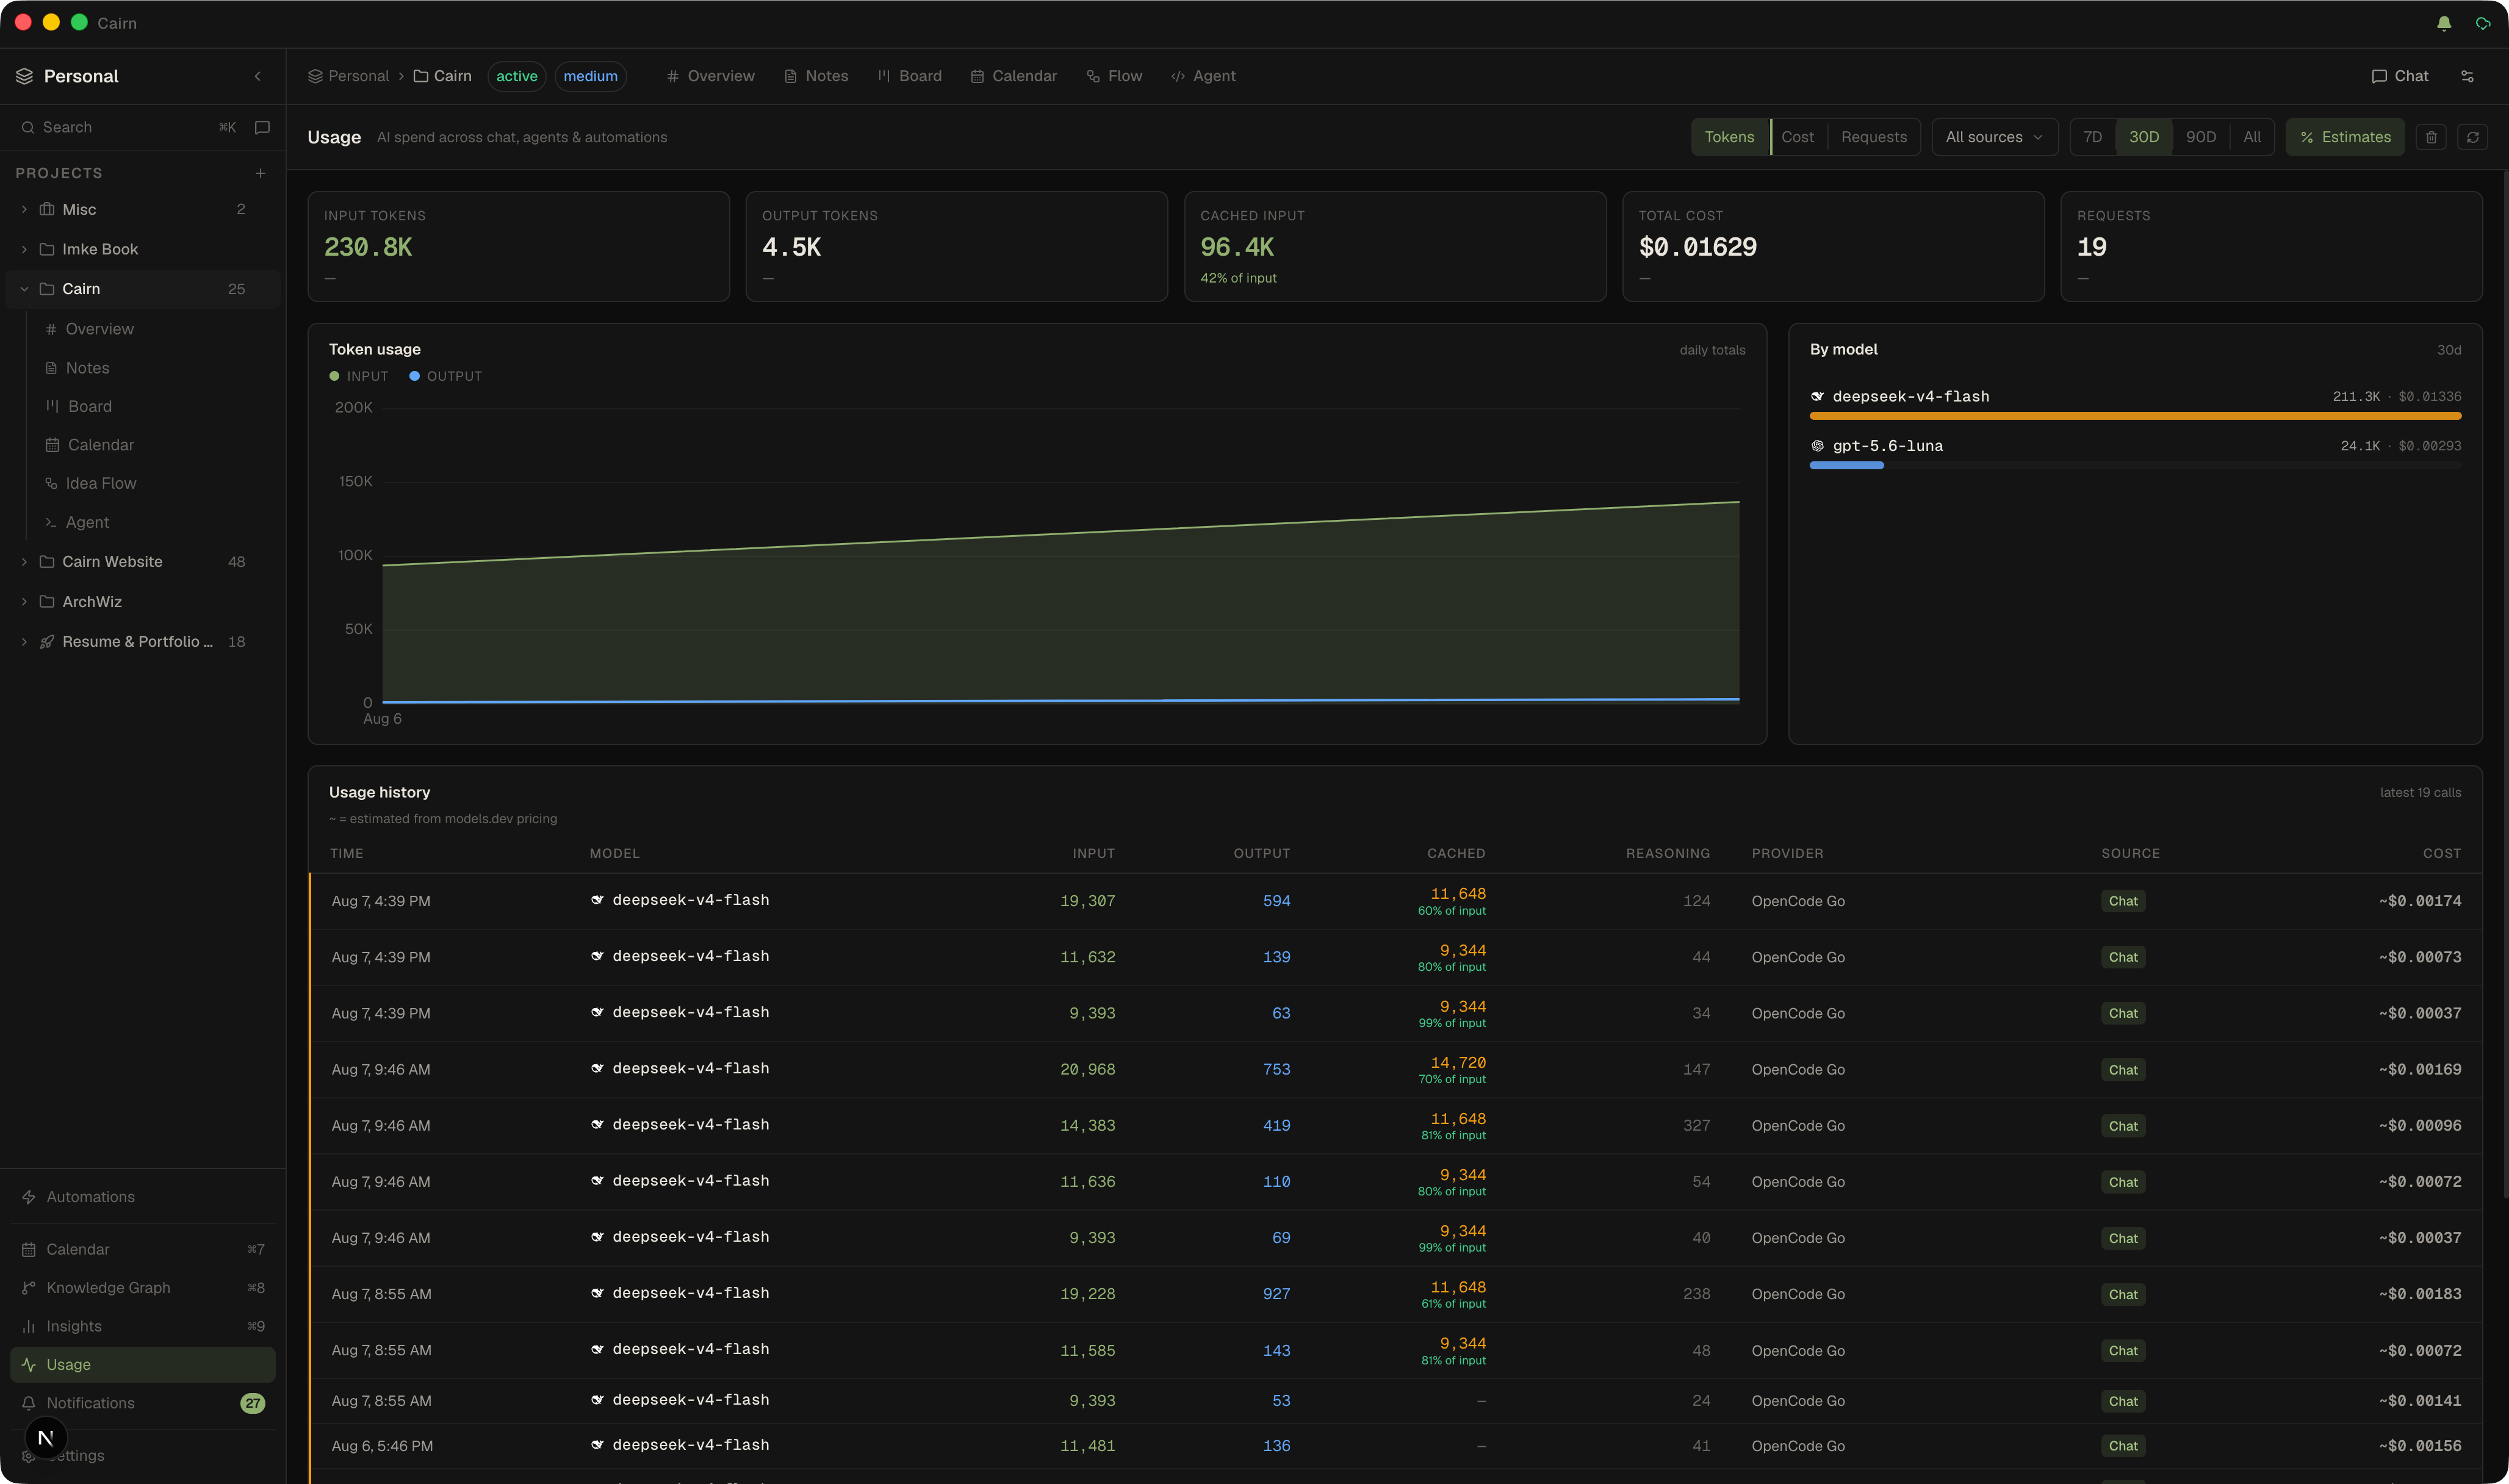Image resolution: width=2509 pixels, height=1484 pixels.
Task: Click the gpt-5.6-luna blue usage bar
Action: pos(1846,465)
